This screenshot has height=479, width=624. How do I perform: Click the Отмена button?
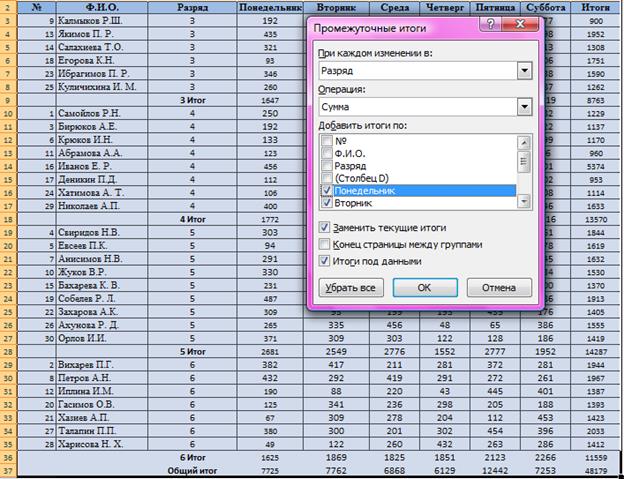tap(497, 288)
